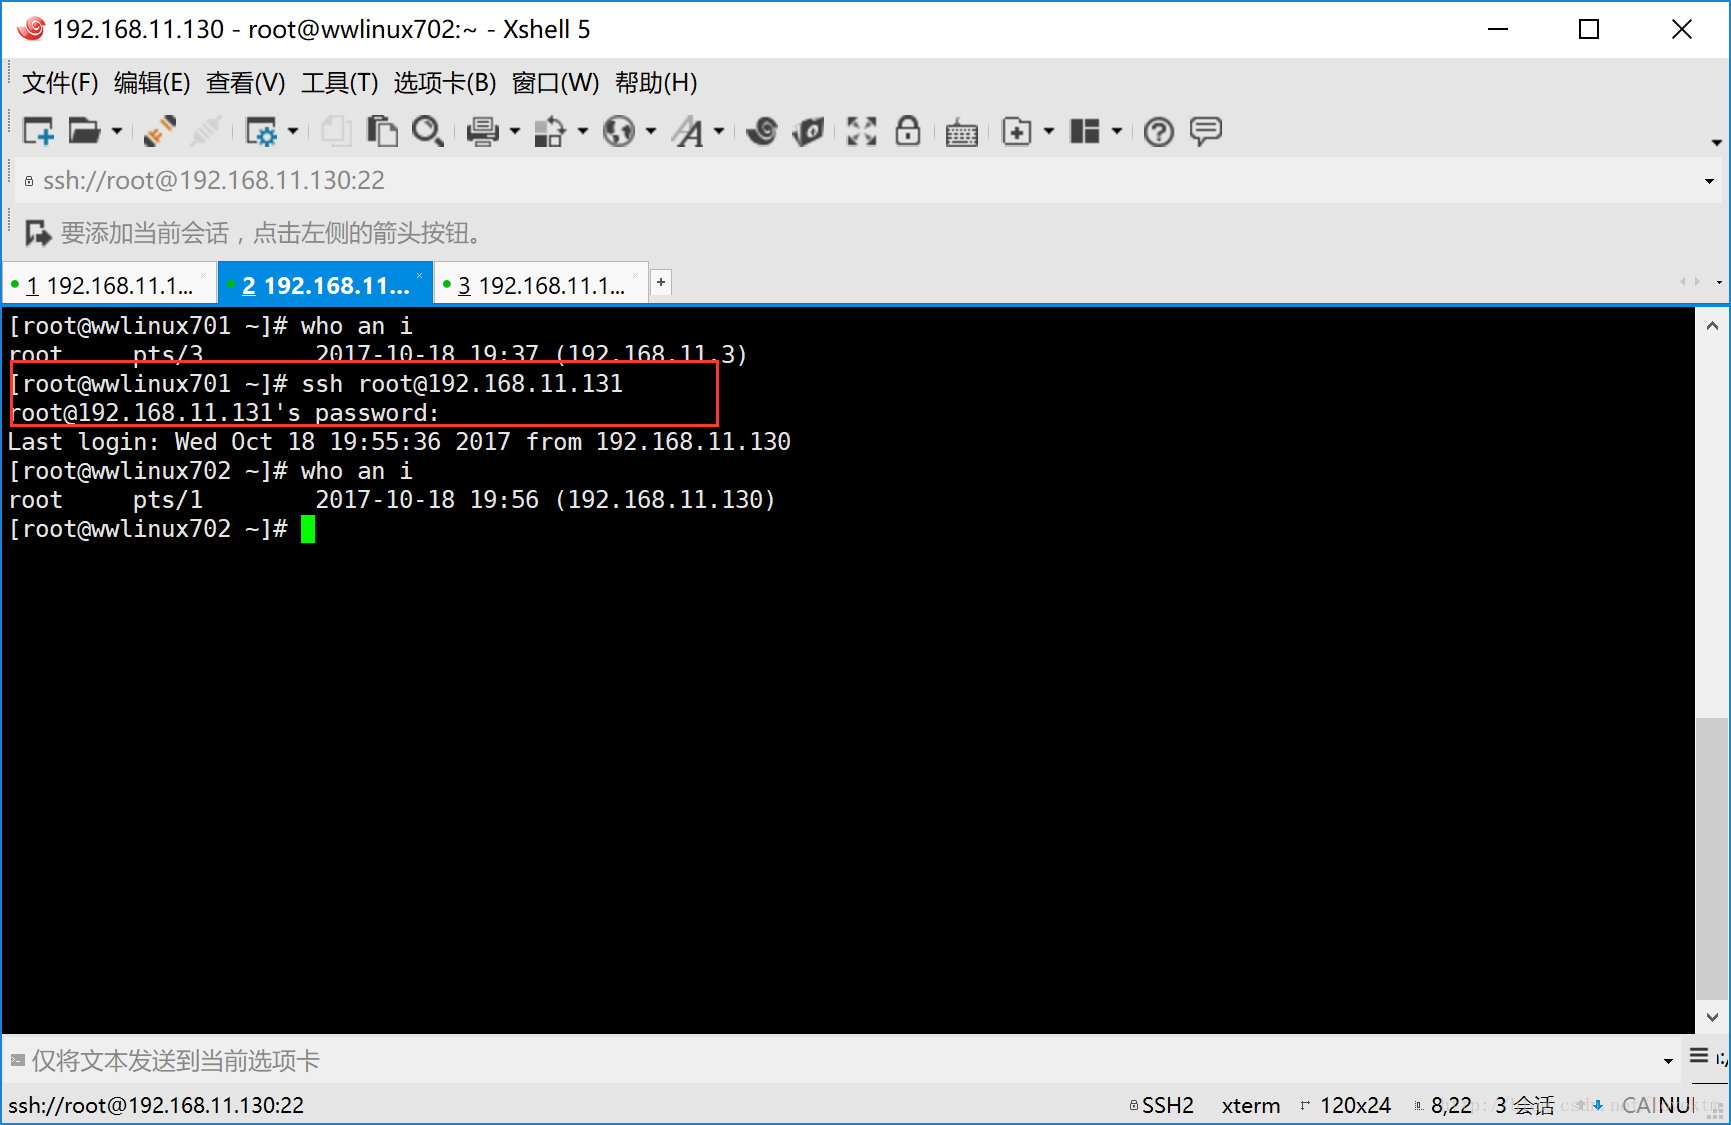Image resolution: width=1731 pixels, height=1125 pixels.
Task: Click terminal scrollbar down arrow
Action: click(x=1712, y=1017)
